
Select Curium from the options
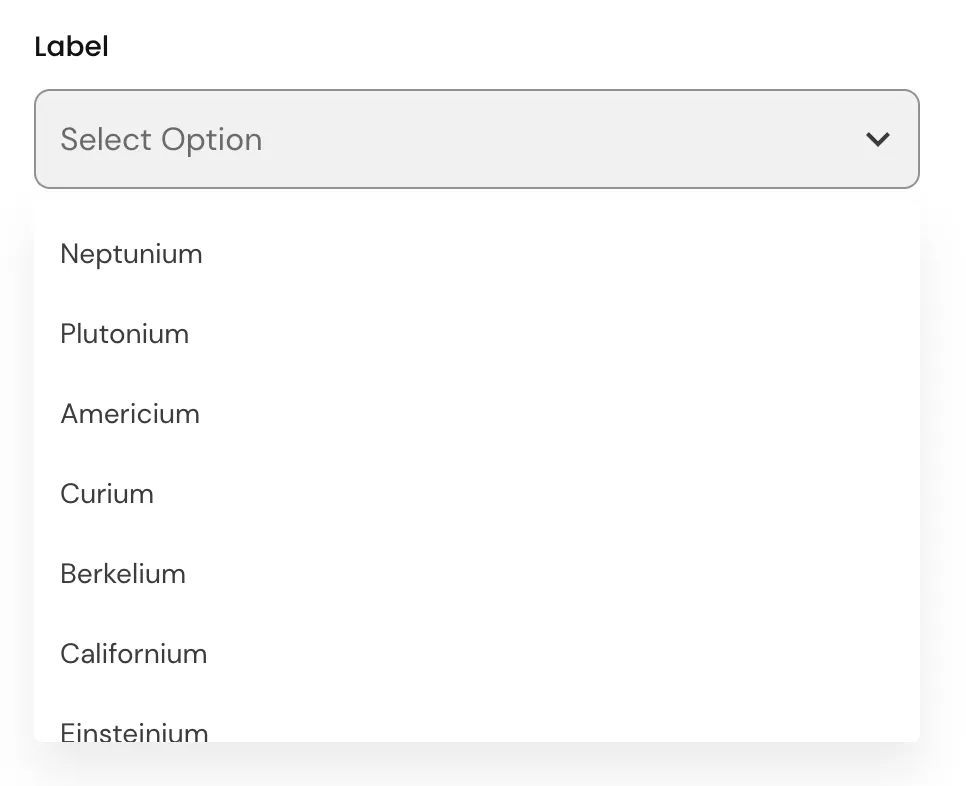[x=107, y=494]
